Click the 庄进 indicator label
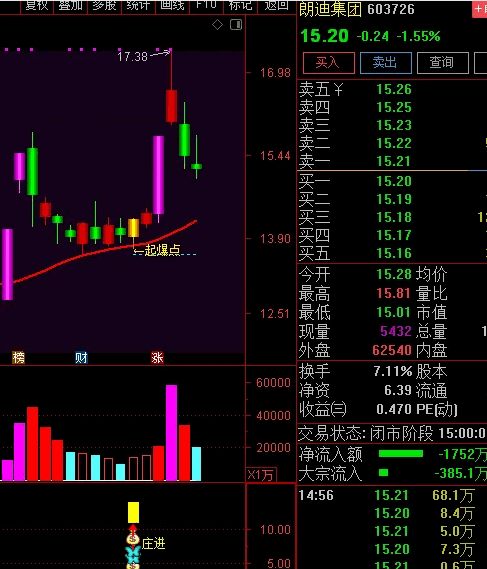Image resolution: width=487 pixels, height=569 pixels. click(x=153, y=543)
